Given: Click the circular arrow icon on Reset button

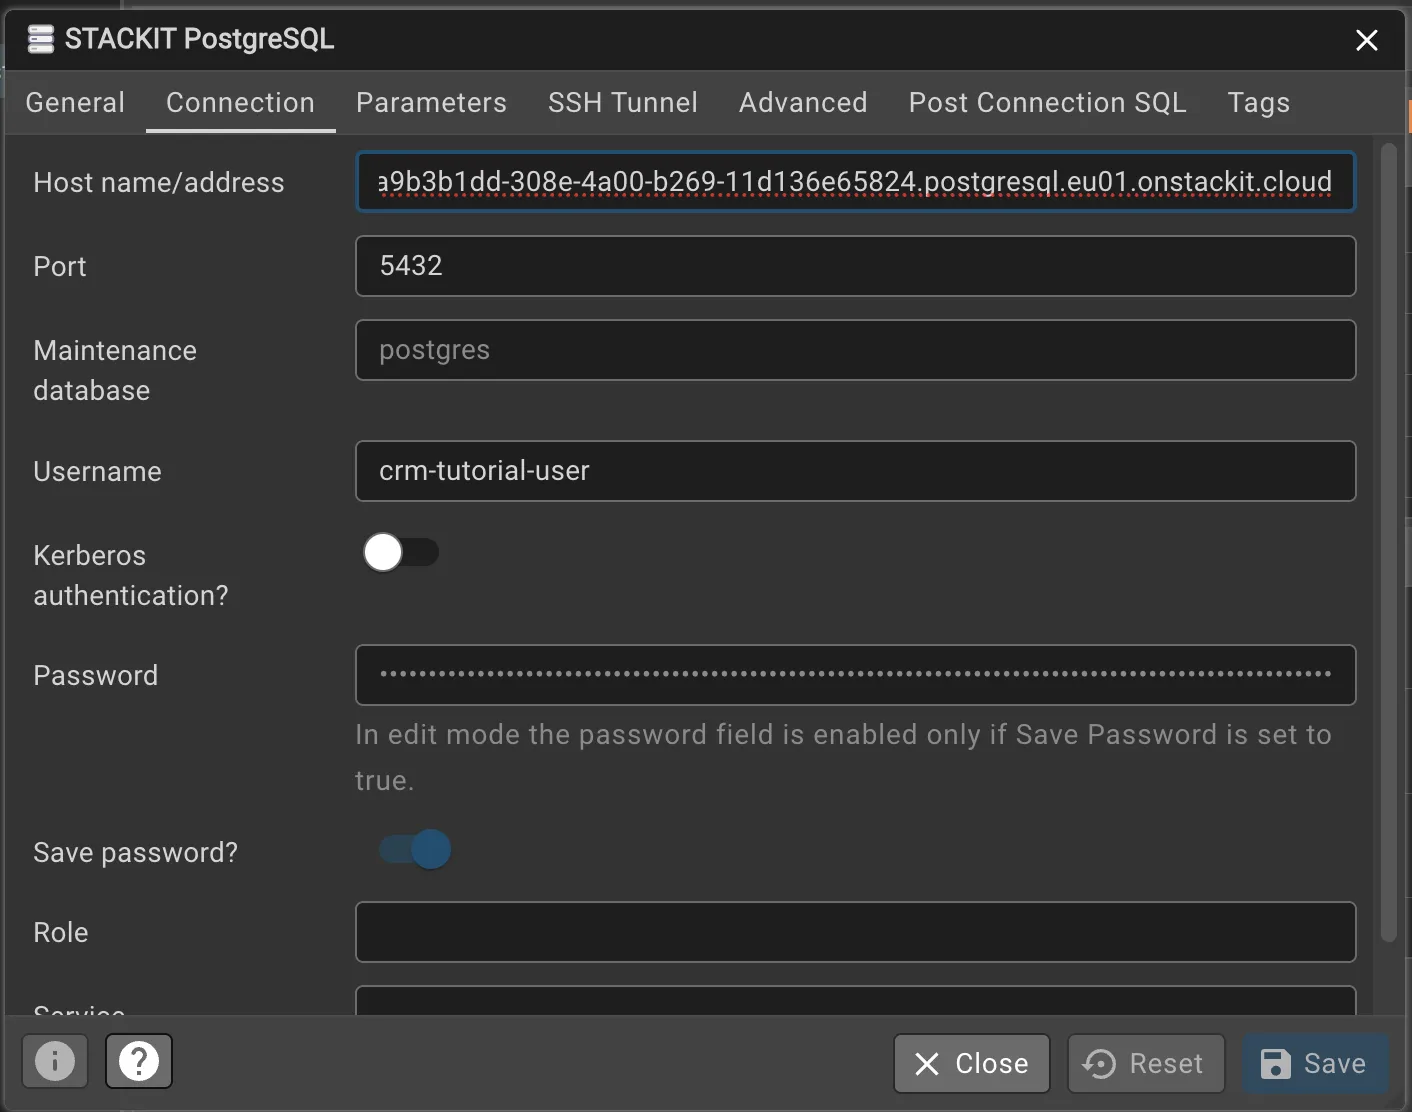Looking at the screenshot, I should (x=1099, y=1064).
